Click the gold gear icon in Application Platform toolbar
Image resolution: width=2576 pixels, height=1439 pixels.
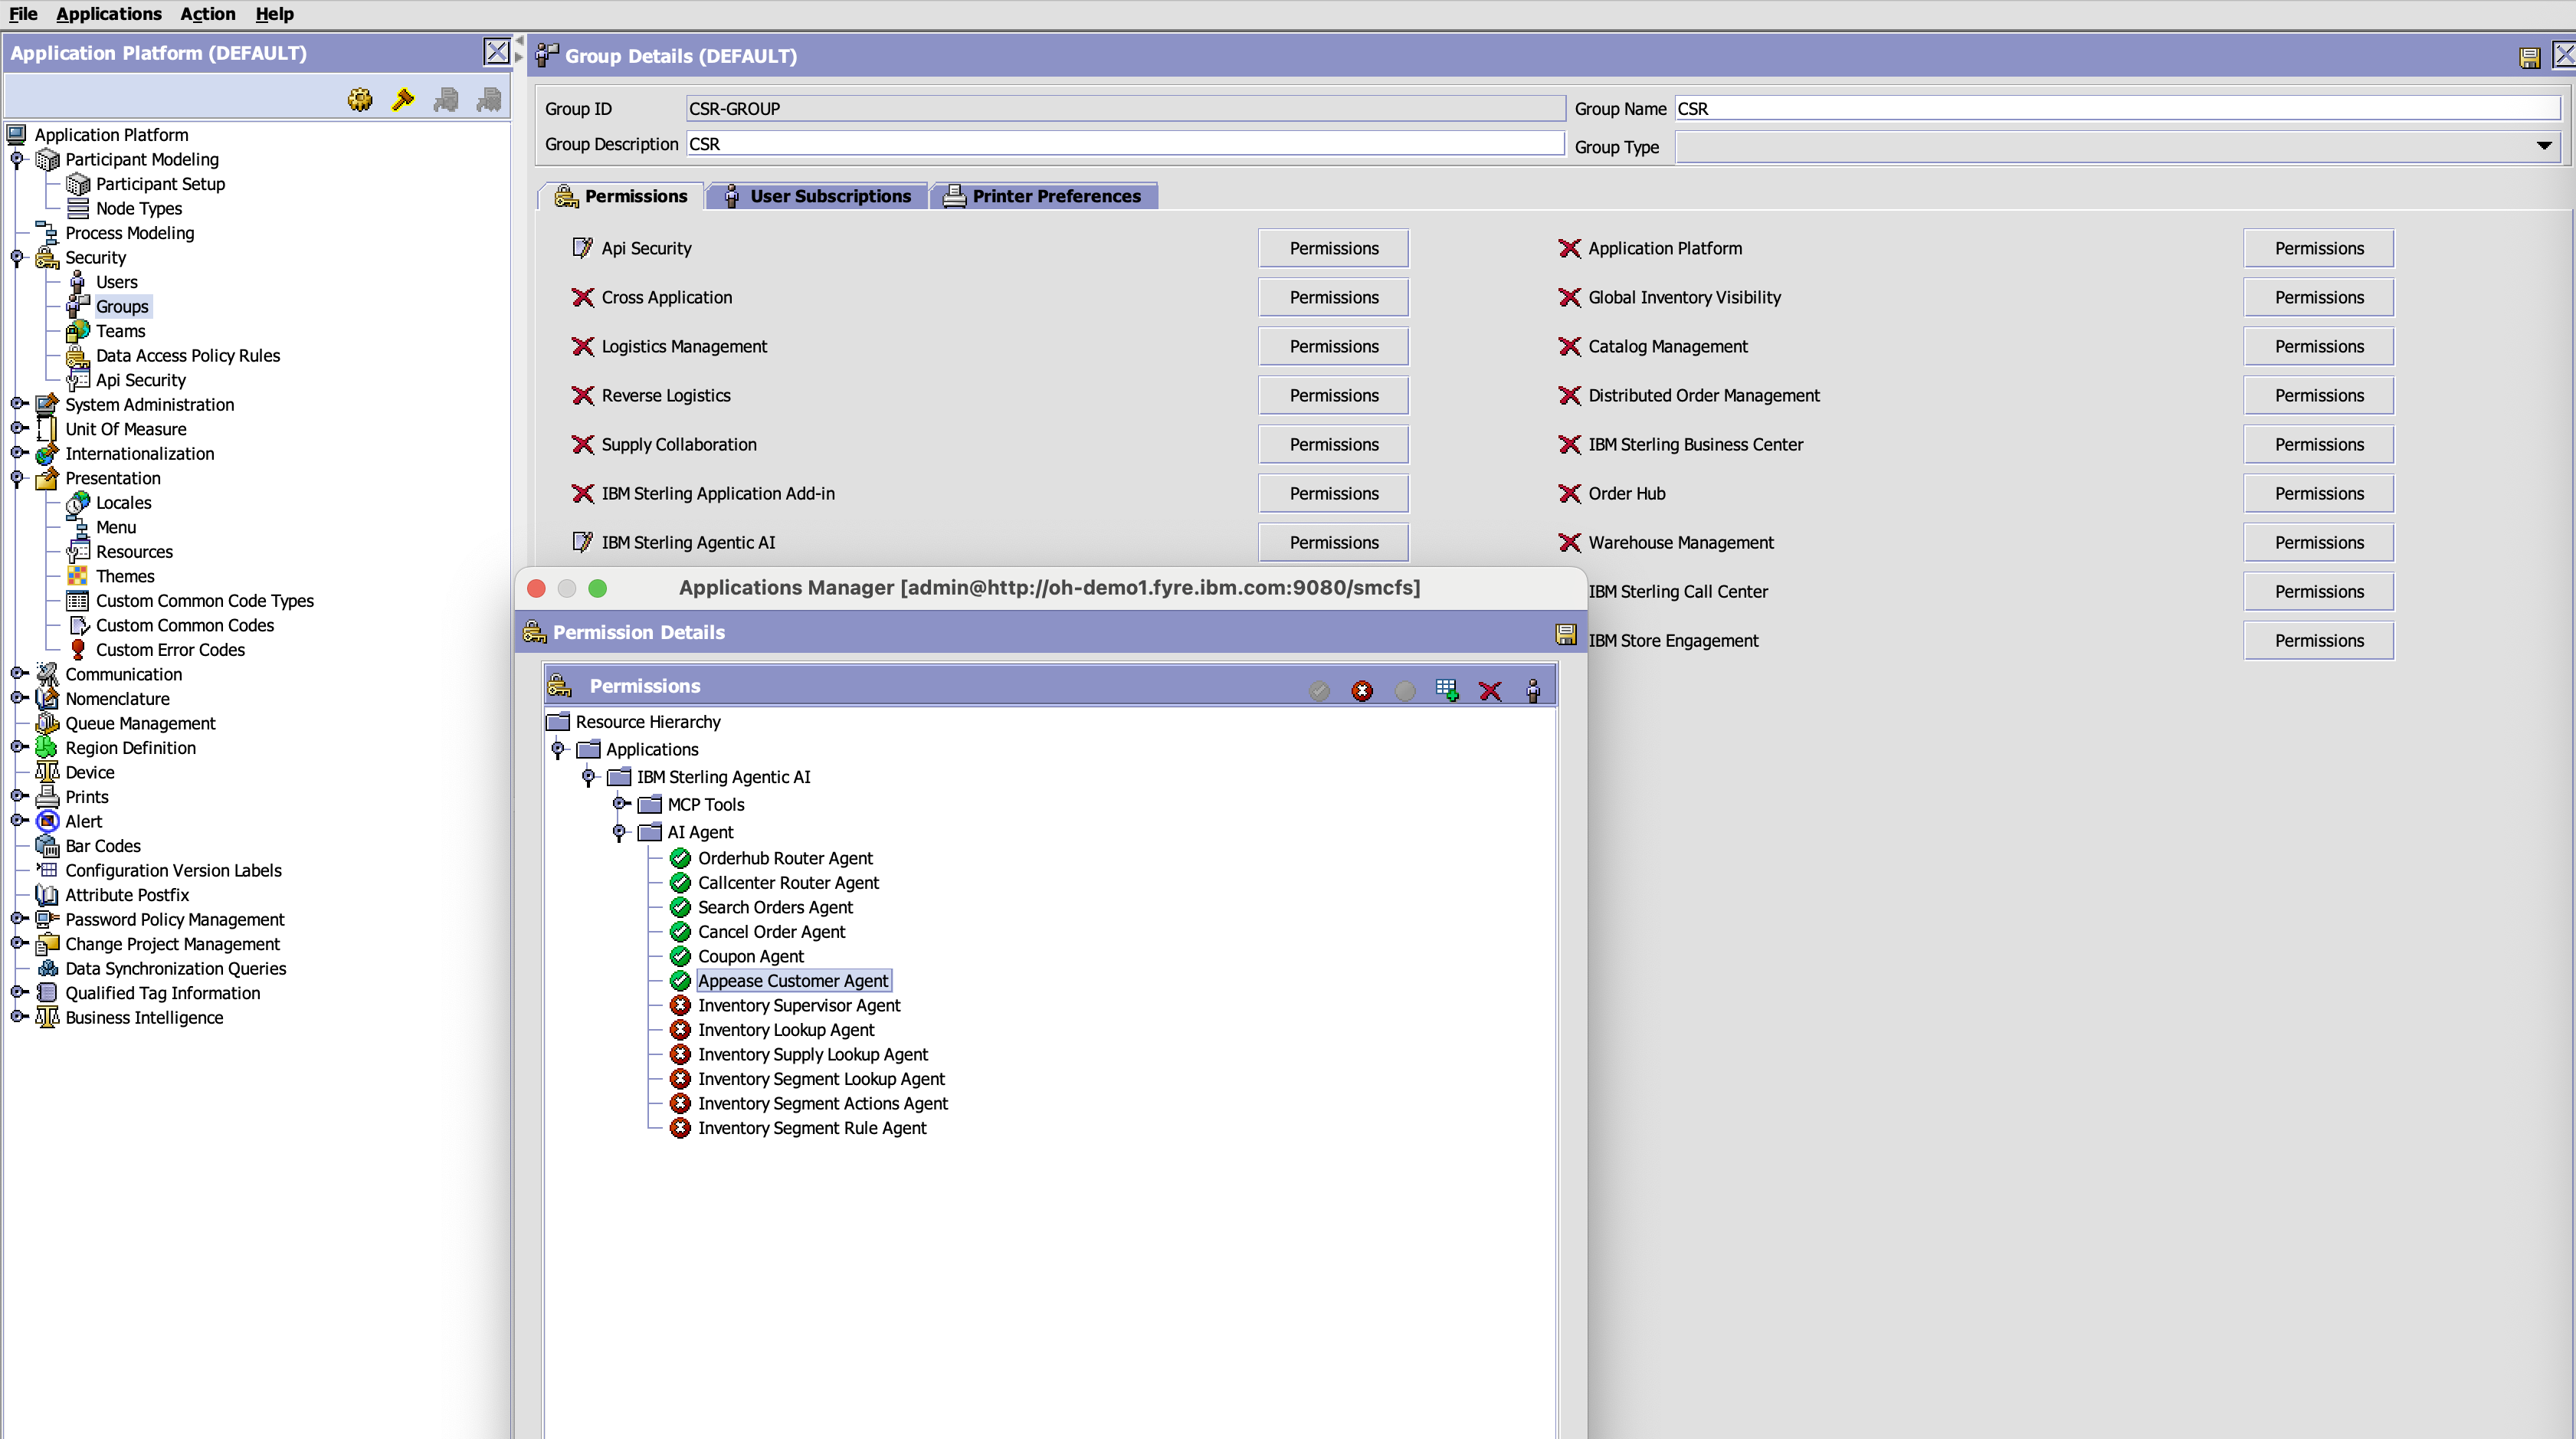click(360, 99)
